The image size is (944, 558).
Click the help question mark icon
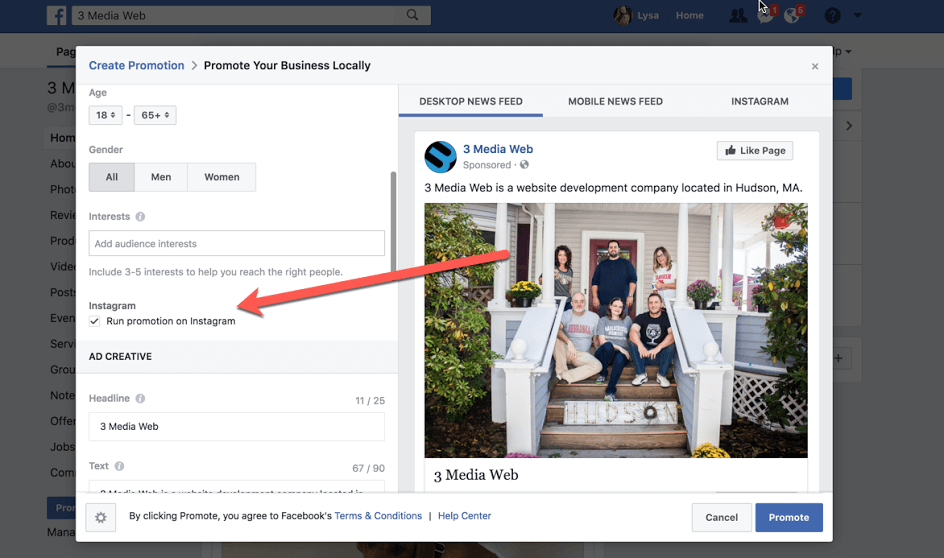pyautogui.click(x=833, y=15)
